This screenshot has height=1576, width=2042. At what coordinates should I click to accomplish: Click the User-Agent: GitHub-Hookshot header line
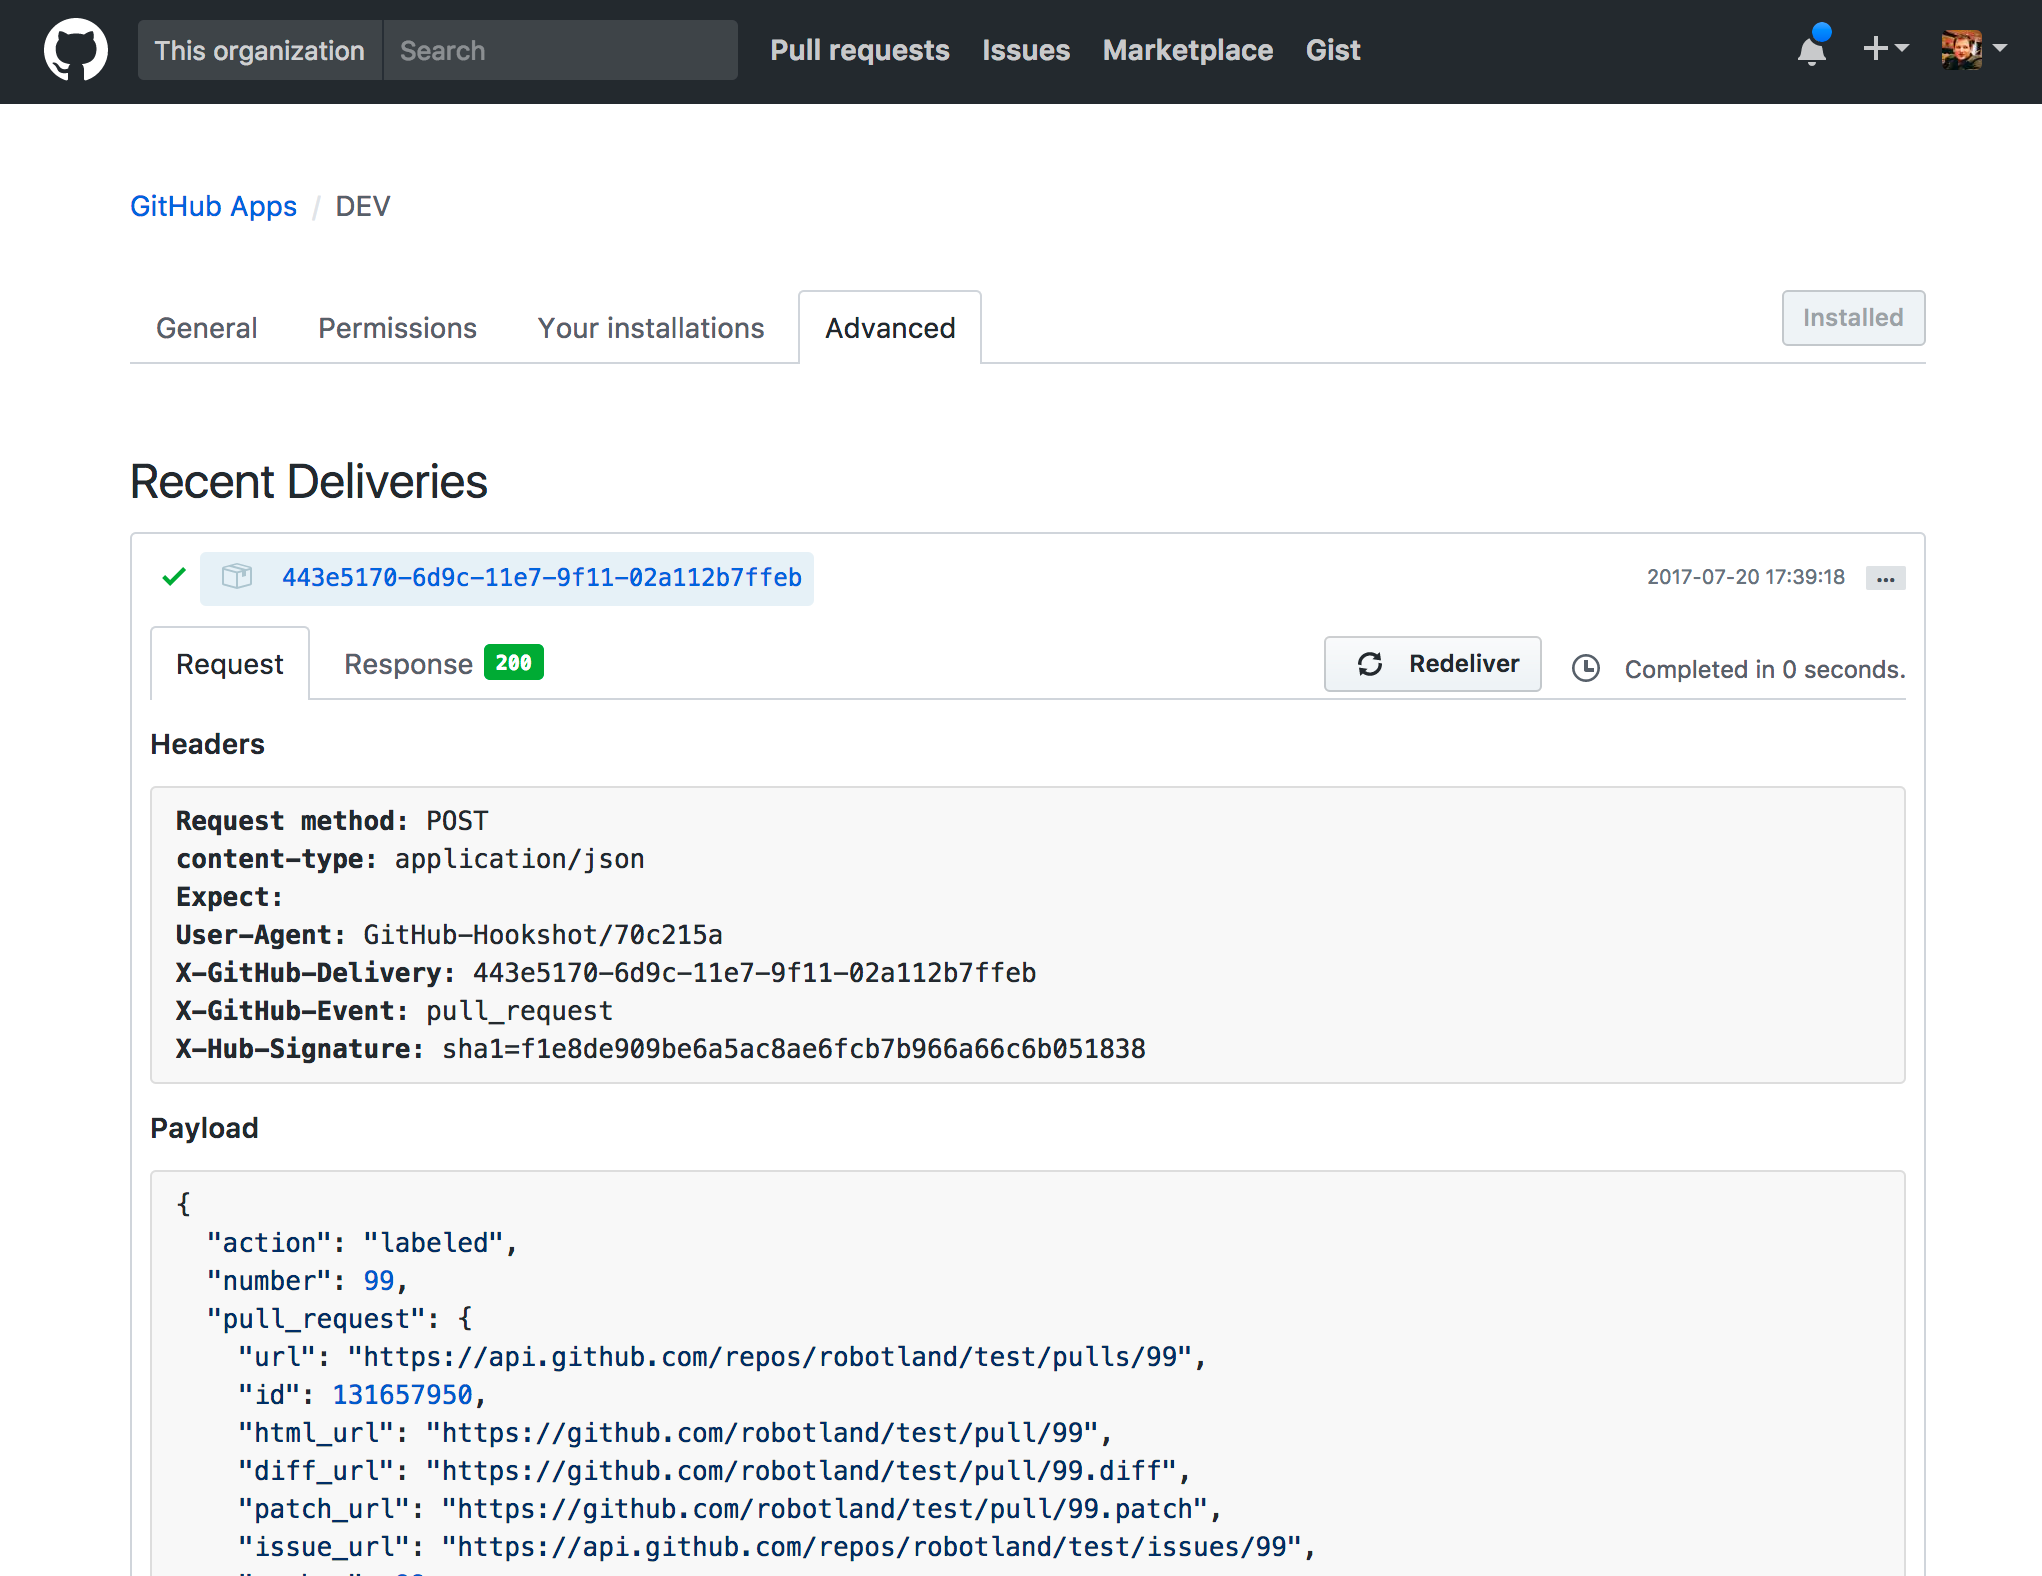coord(449,935)
